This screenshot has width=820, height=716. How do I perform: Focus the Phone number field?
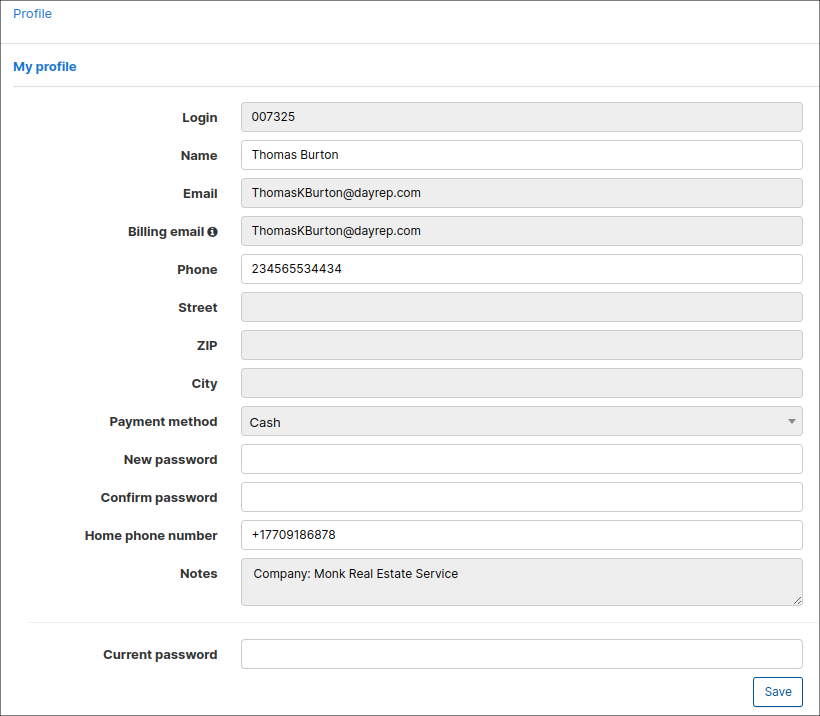(x=520, y=269)
